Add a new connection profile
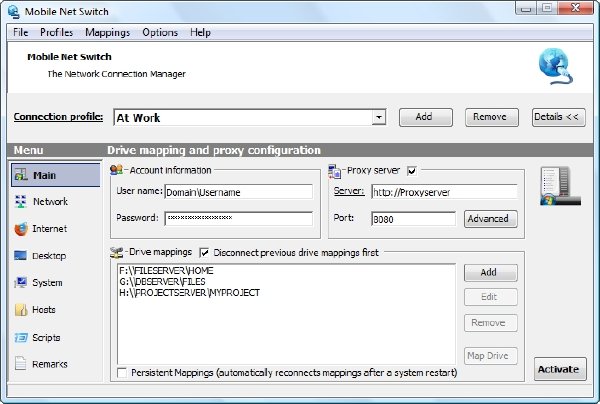 coord(426,117)
